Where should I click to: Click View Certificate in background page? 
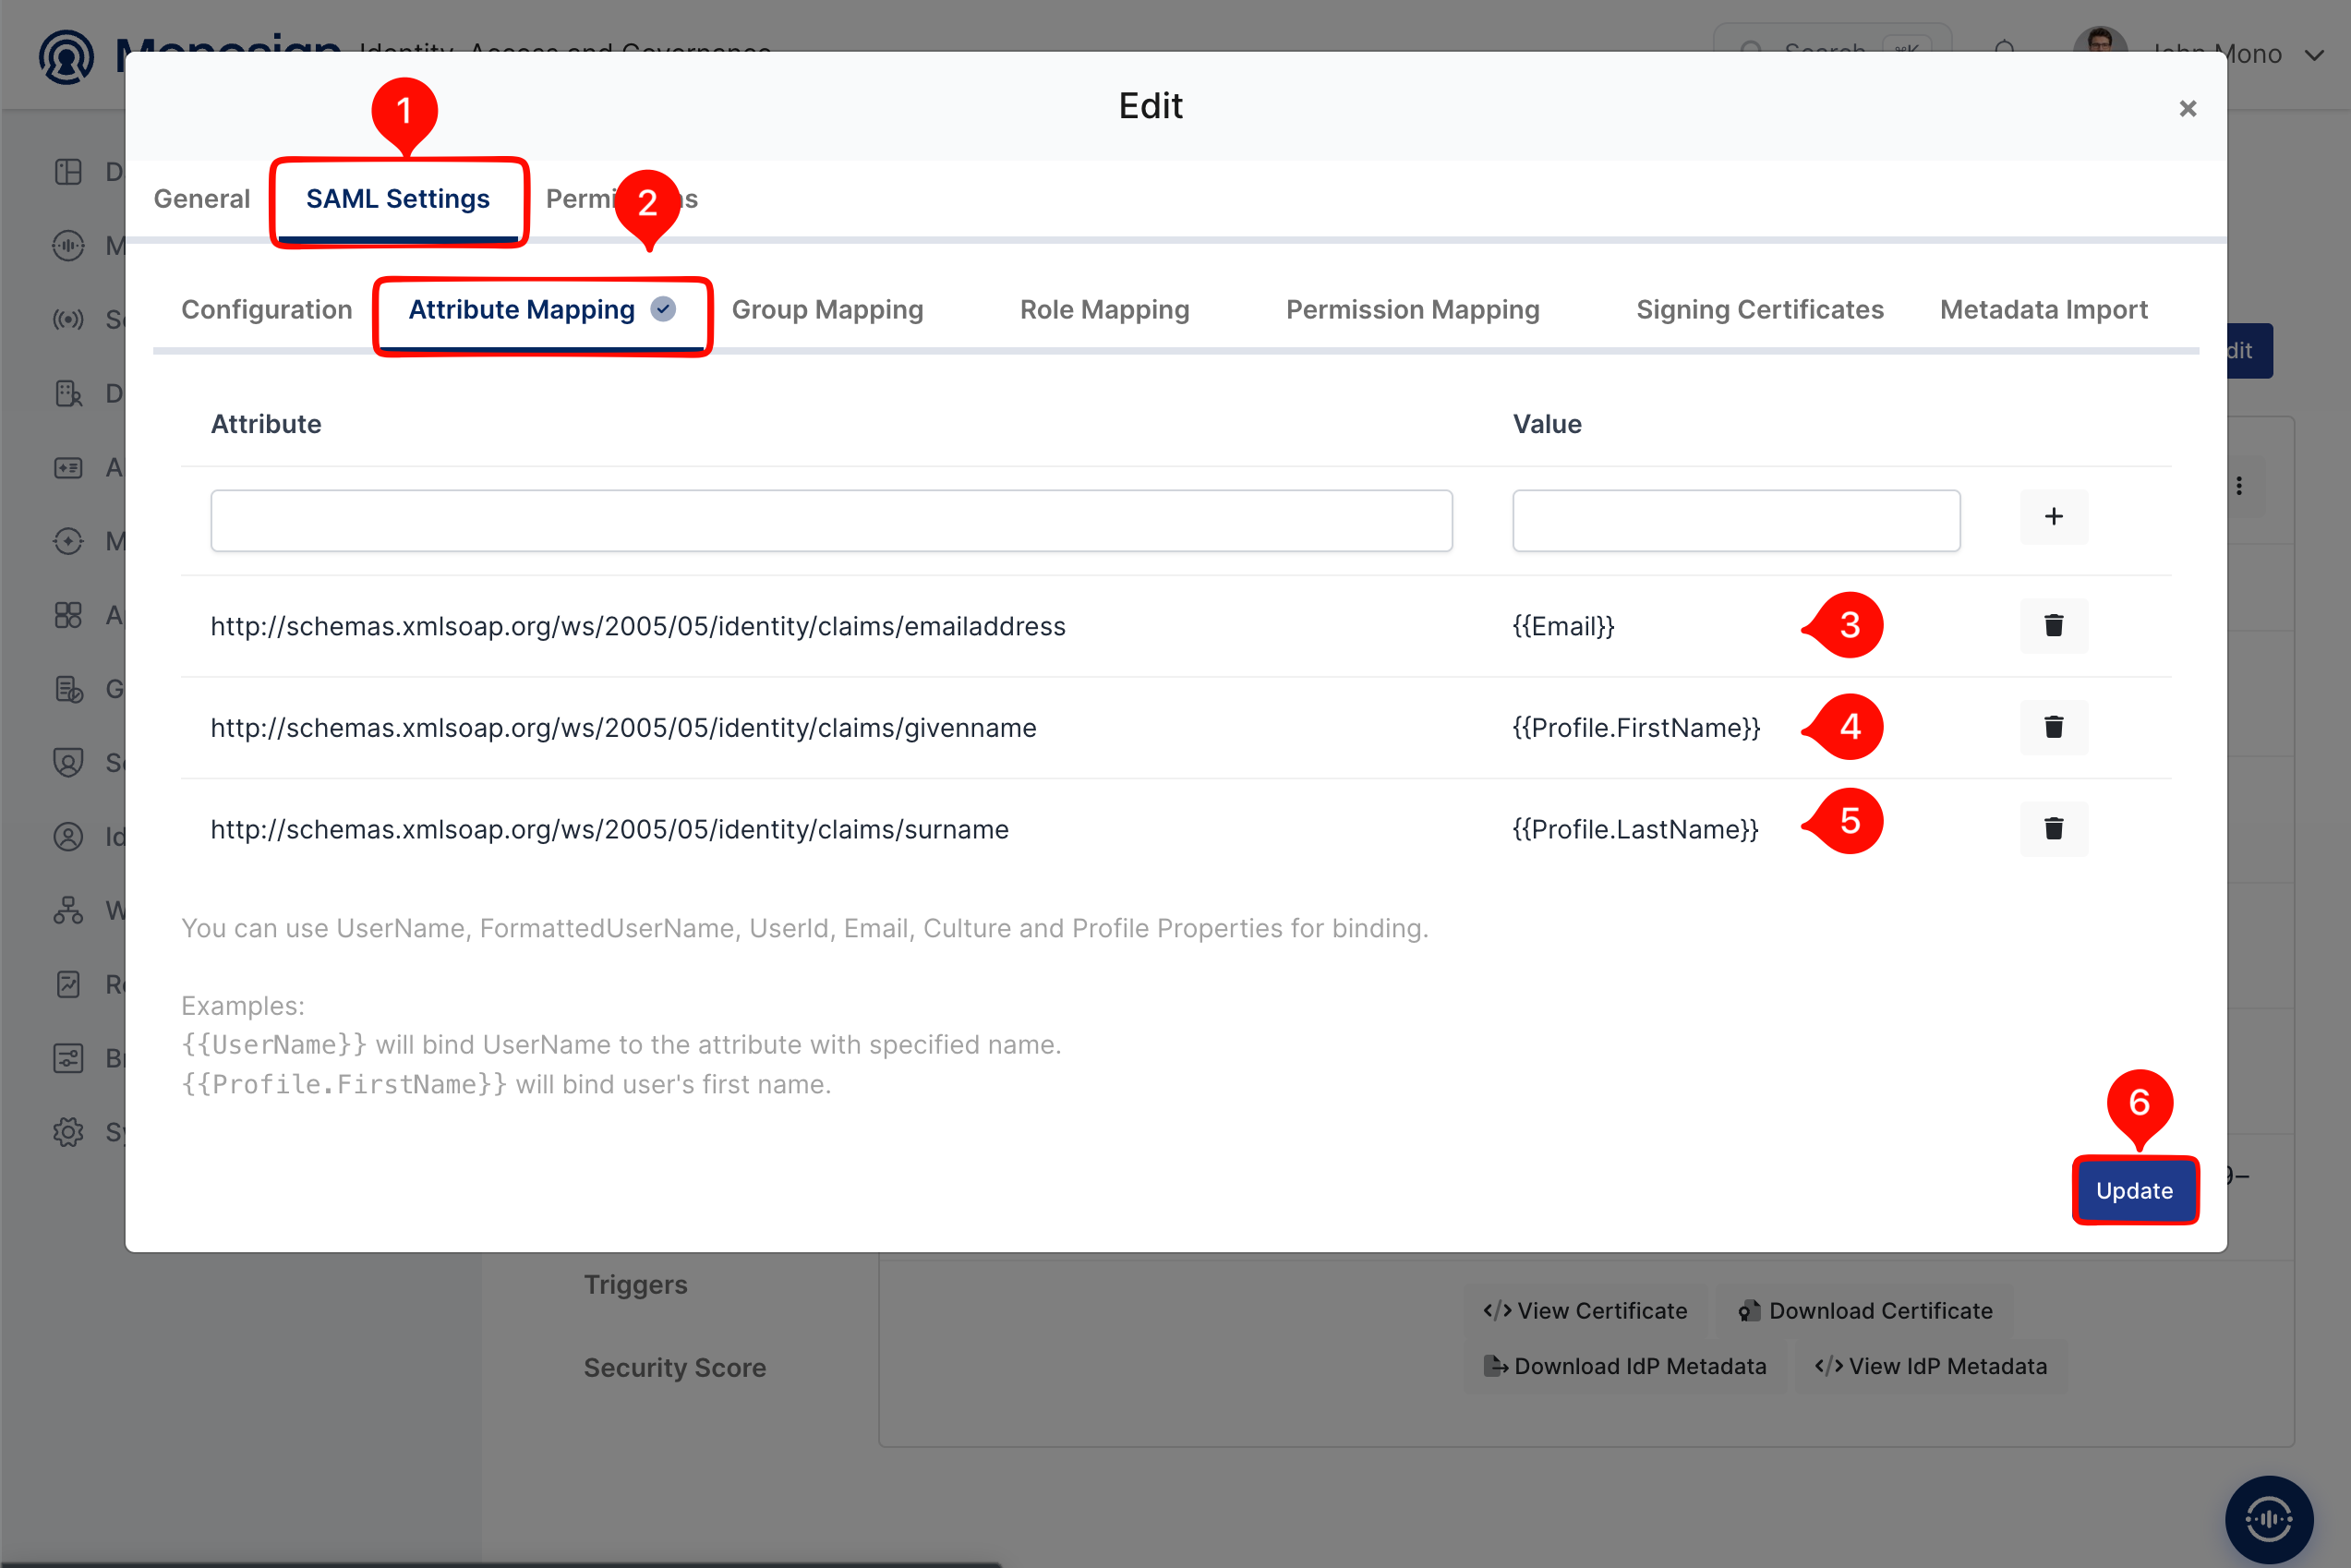[1586, 1311]
